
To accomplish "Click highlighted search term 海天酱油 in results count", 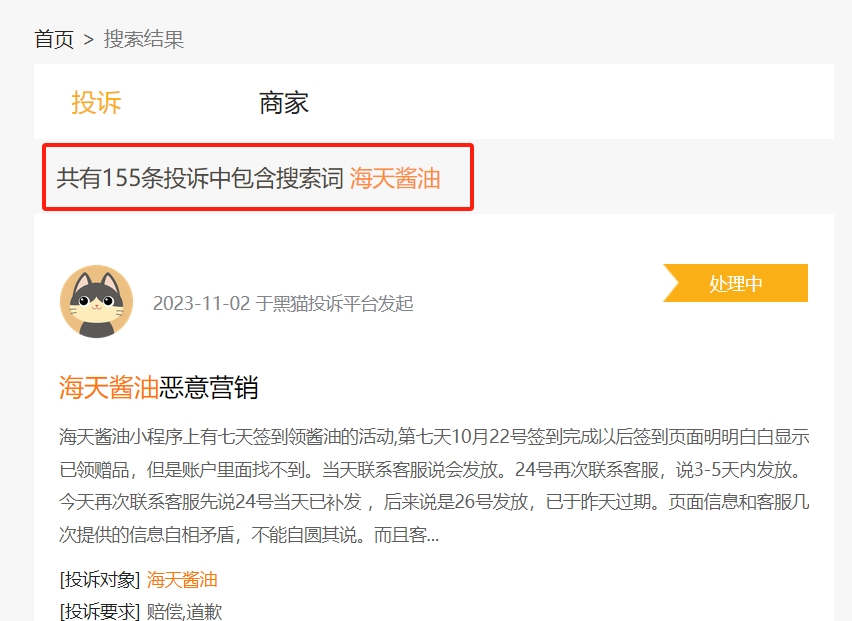I will pos(395,178).
